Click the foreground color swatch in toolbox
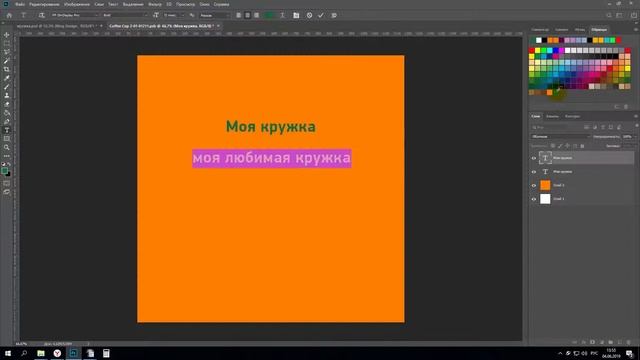The height and width of the screenshot is (360, 640). [4, 171]
